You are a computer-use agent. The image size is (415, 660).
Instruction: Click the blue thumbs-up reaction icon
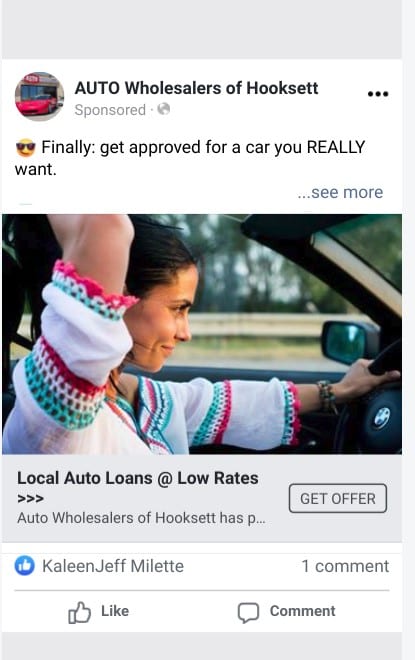25,566
